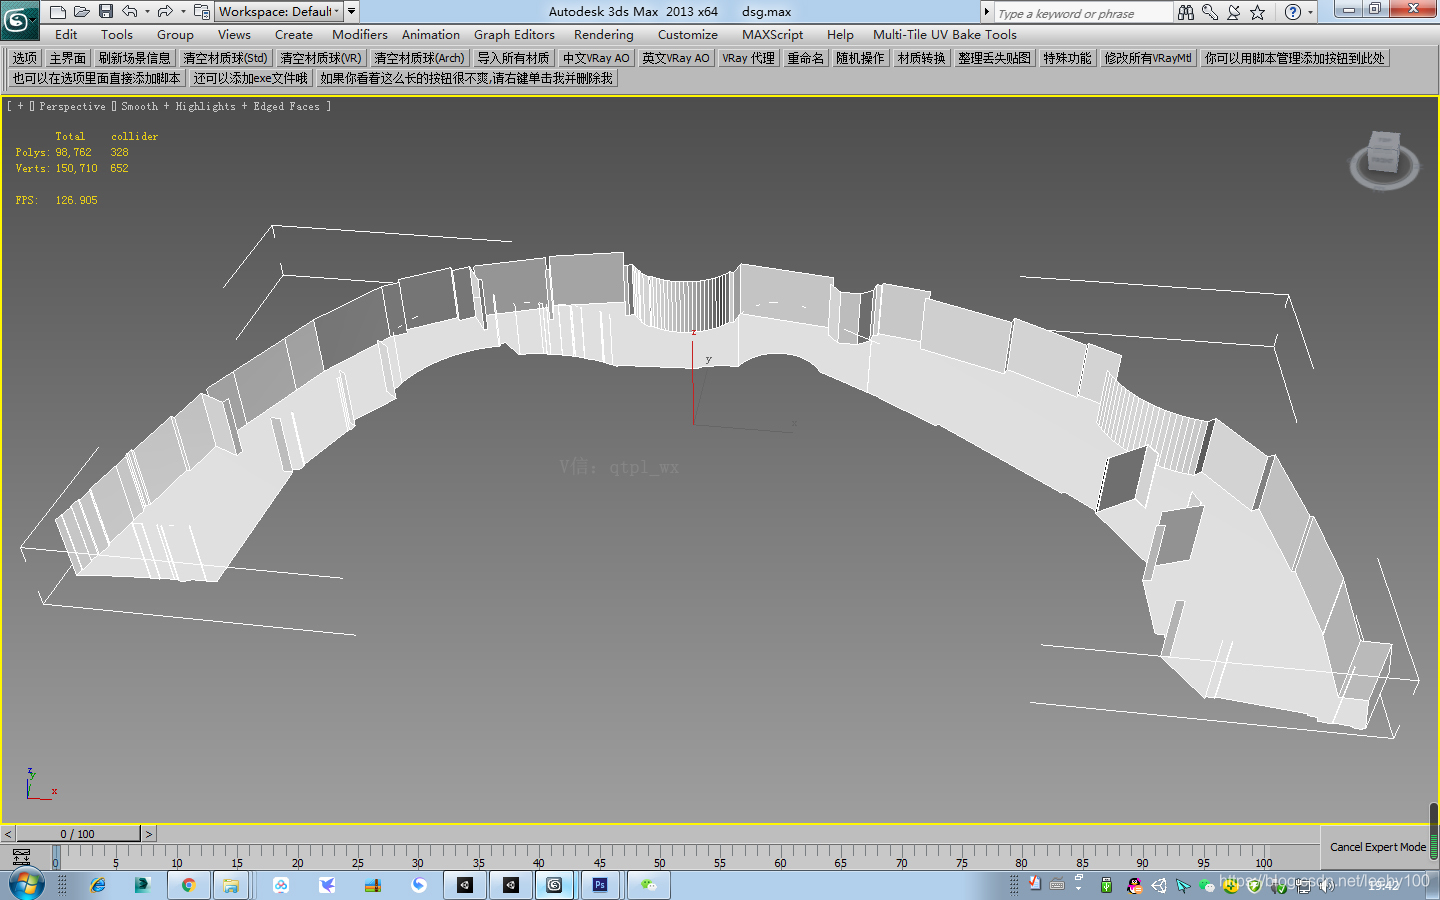Step time slider back with left arrow
This screenshot has height=900, width=1440.
click(x=8, y=834)
